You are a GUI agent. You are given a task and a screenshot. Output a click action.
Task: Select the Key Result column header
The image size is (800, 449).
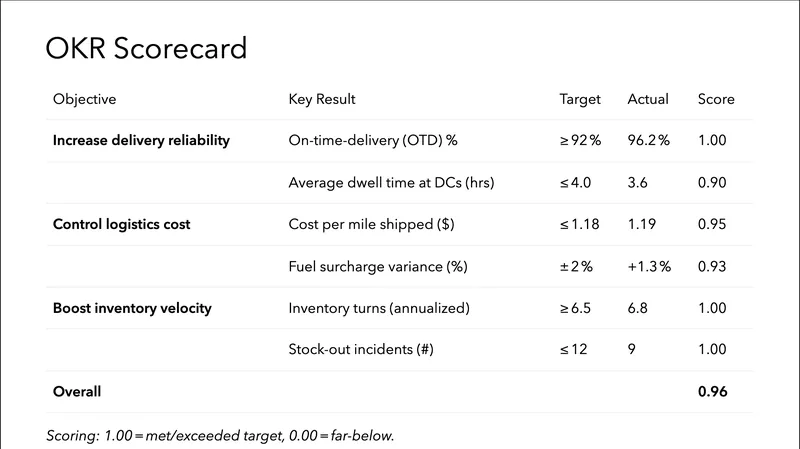[322, 99]
